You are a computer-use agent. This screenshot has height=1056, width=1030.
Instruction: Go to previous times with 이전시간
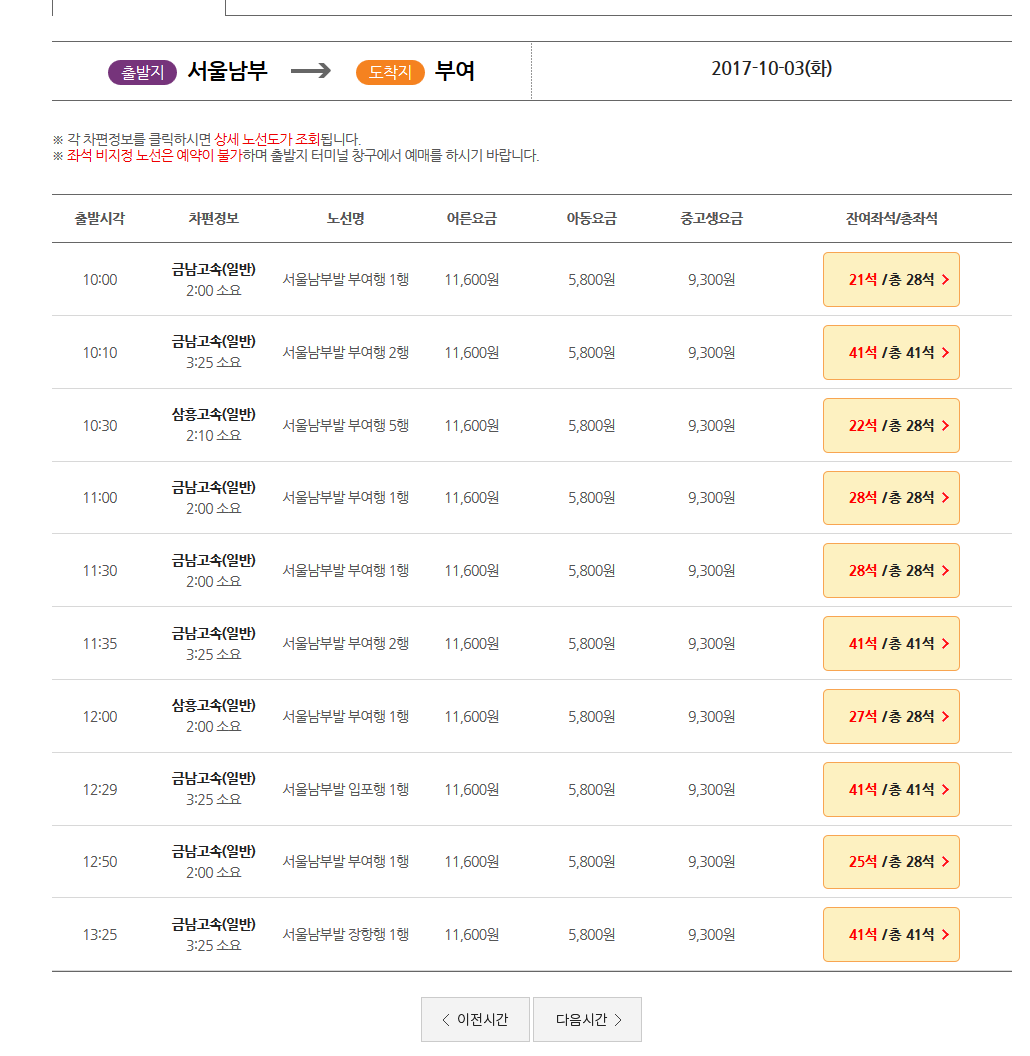point(475,1020)
